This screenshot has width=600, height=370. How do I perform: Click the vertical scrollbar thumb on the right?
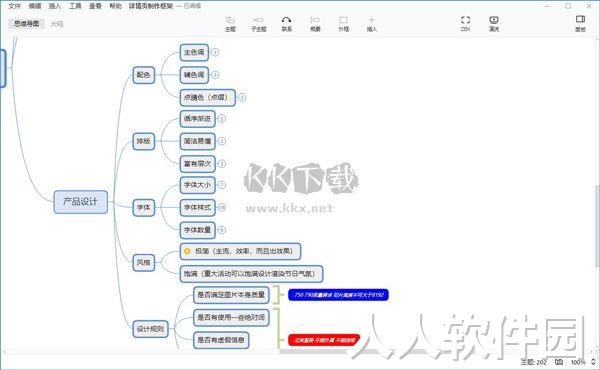click(x=597, y=227)
